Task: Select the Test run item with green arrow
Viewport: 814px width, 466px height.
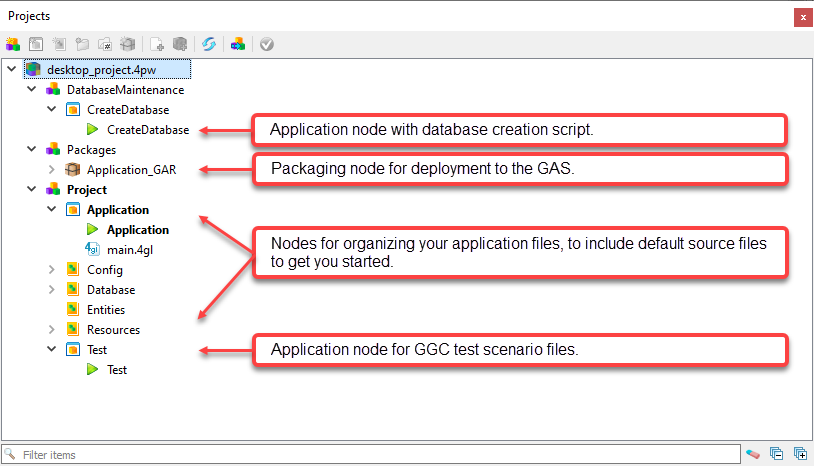Action: coord(116,370)
